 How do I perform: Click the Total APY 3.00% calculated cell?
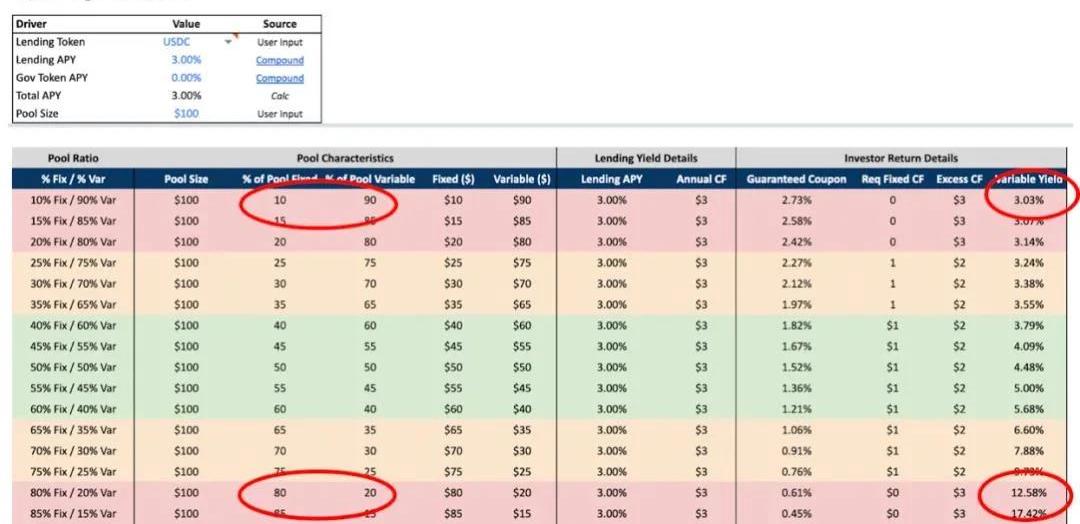click(186, 96)
